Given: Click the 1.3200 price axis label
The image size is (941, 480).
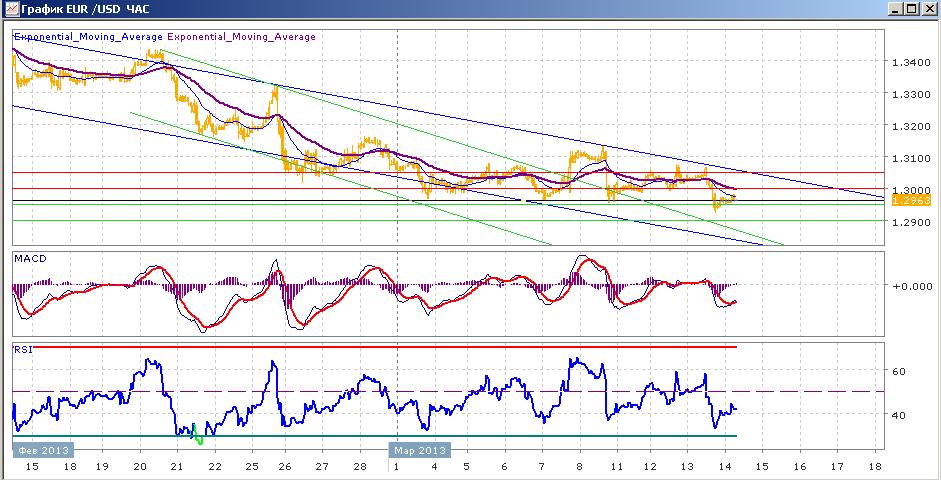Looking at the screenshot, I should tap(911, 127).
